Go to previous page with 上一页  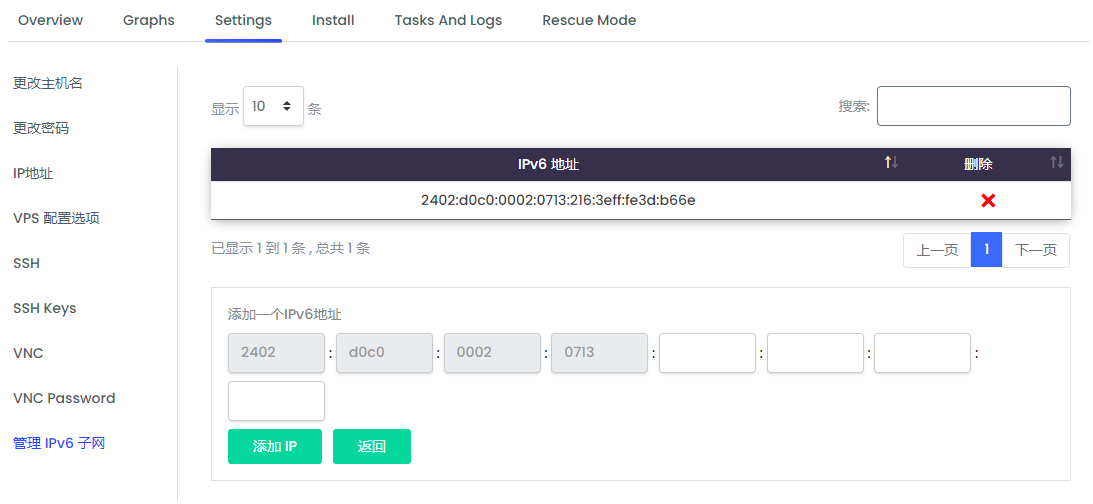[x=937, y=250]
